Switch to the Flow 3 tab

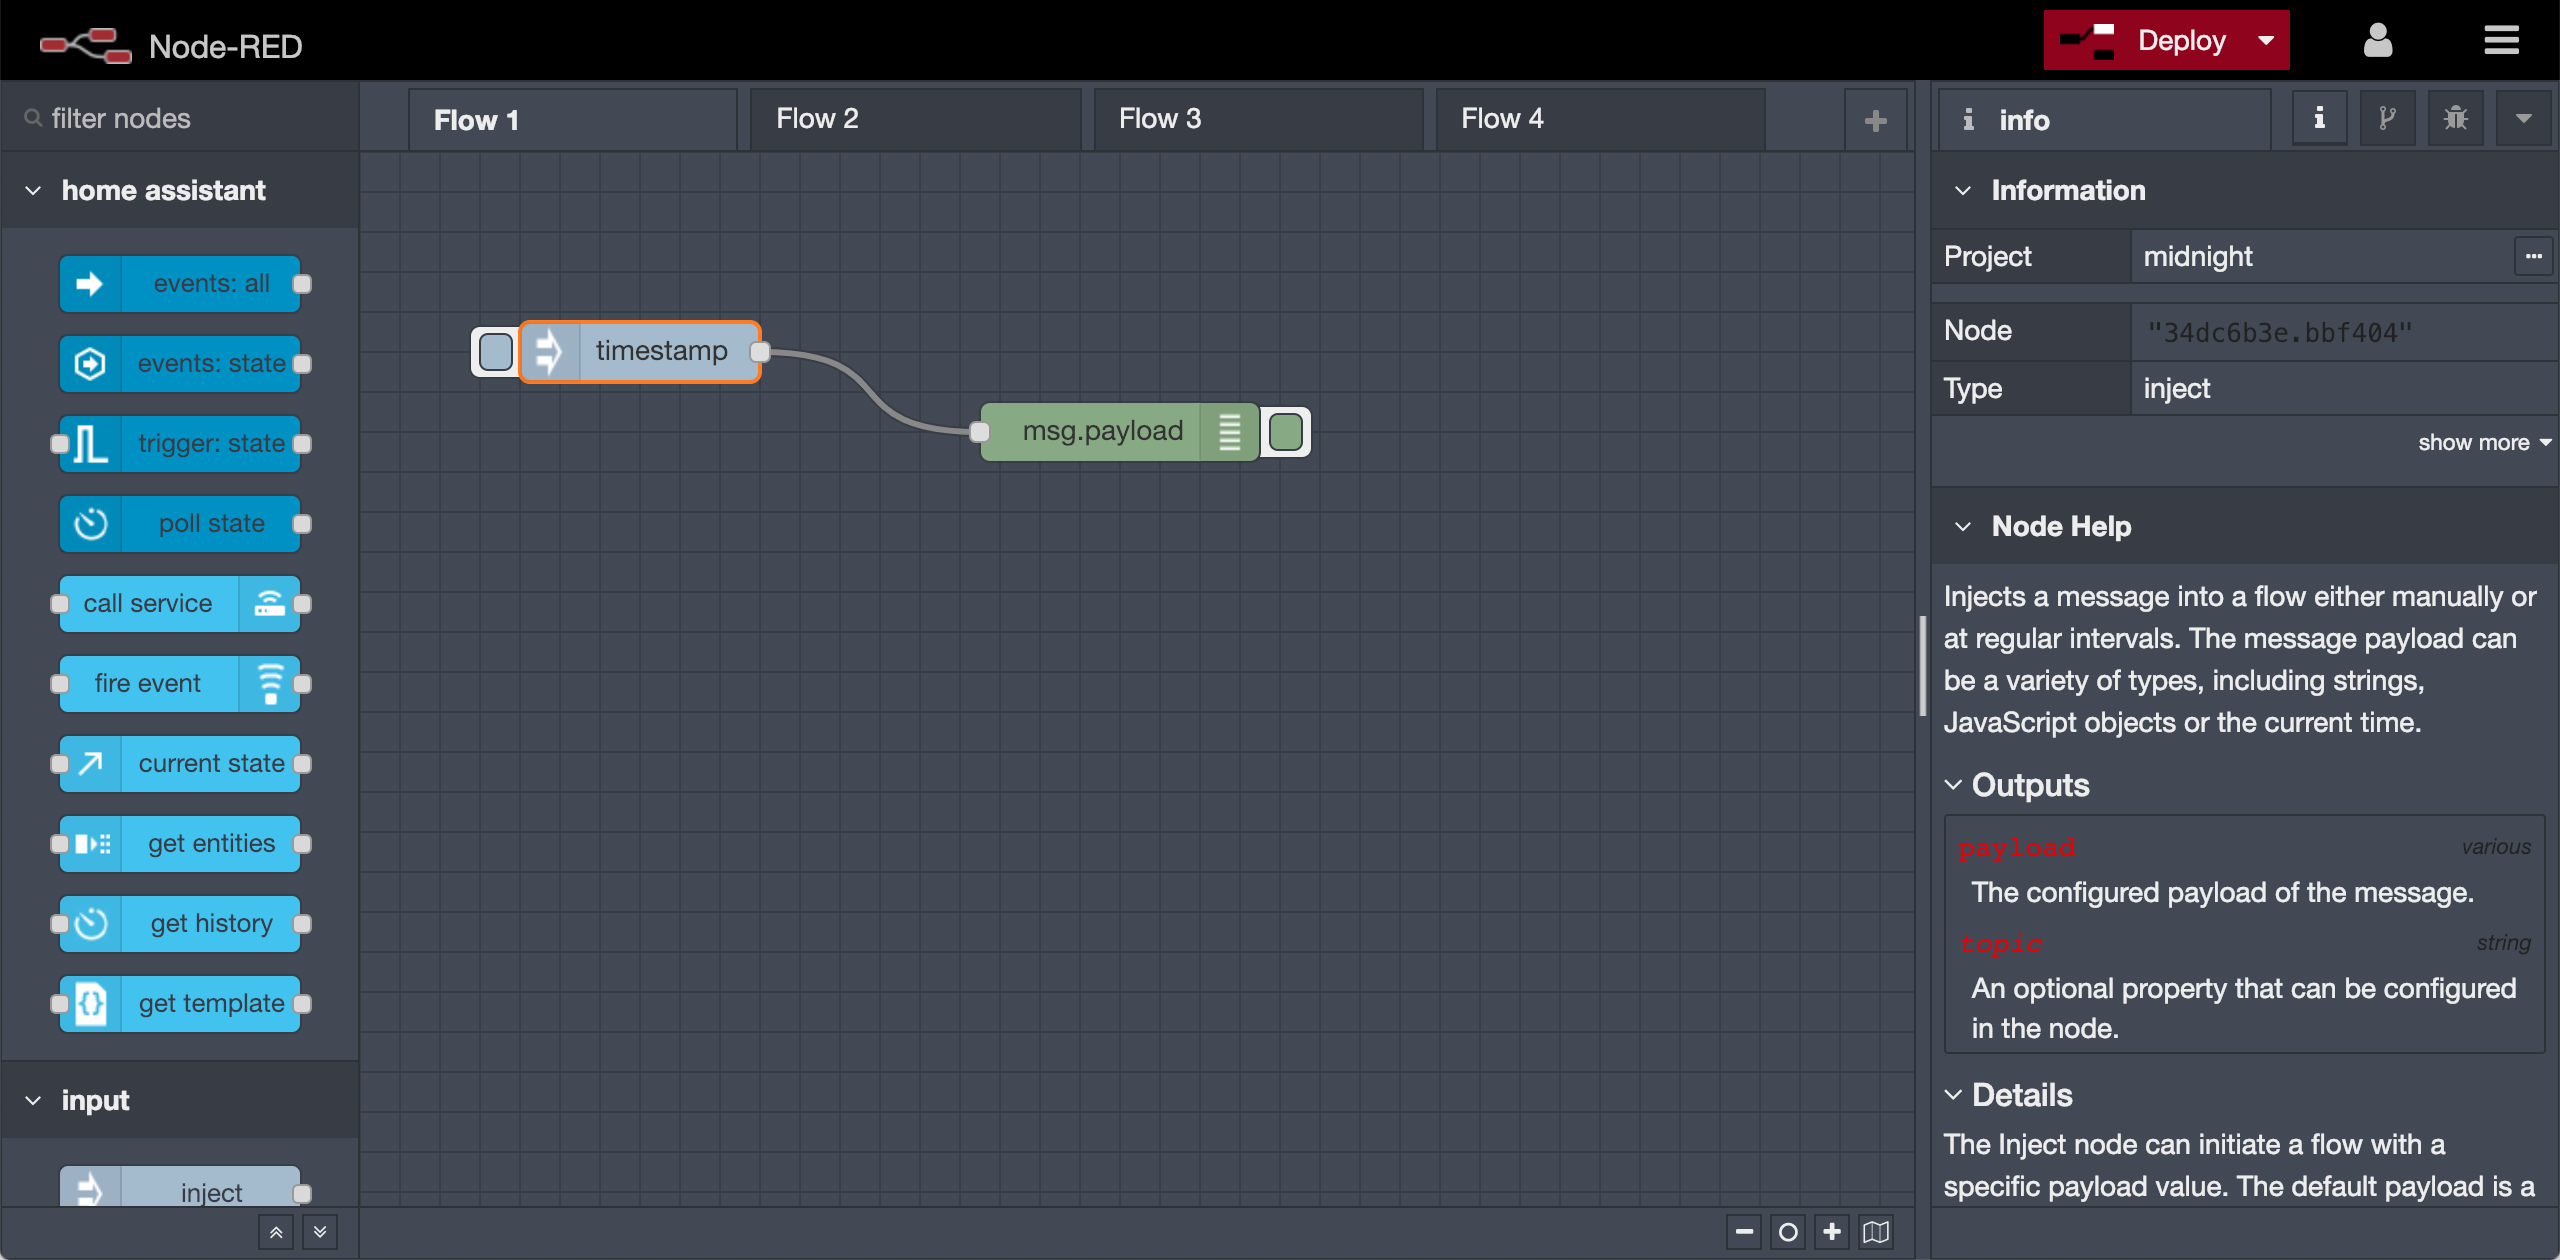(1160, 119)
